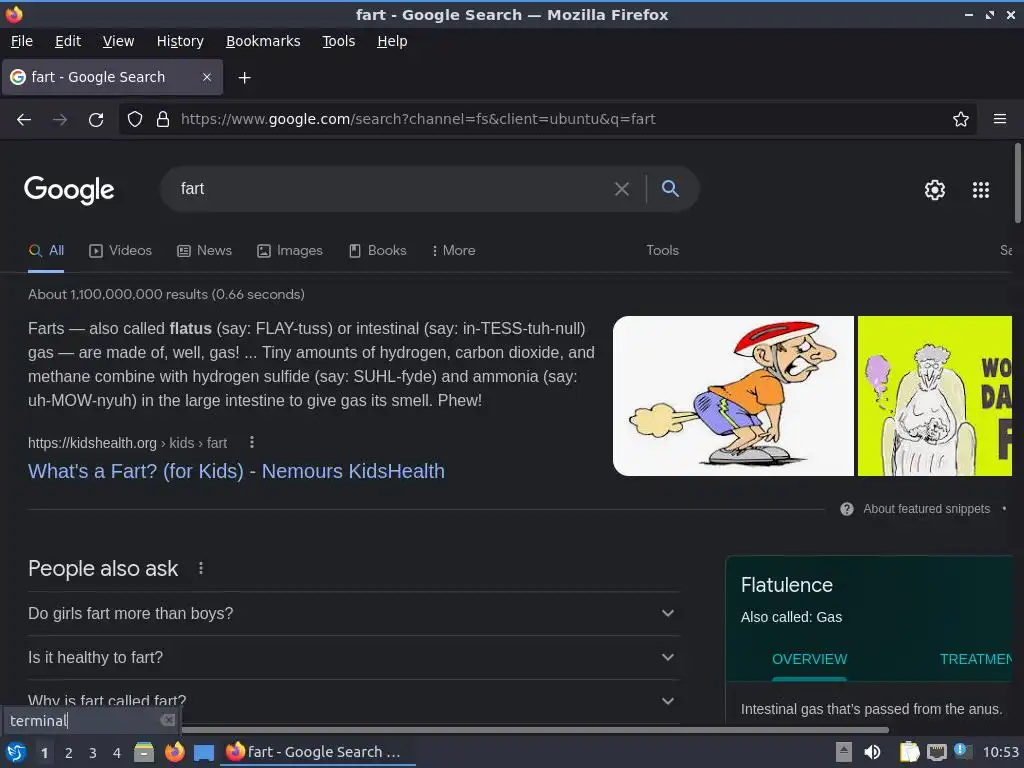Open 'What's a Fart? (for Kids)' link
Image resolution: width=1024 pixels, height=768 pixels.
(236, 471)
